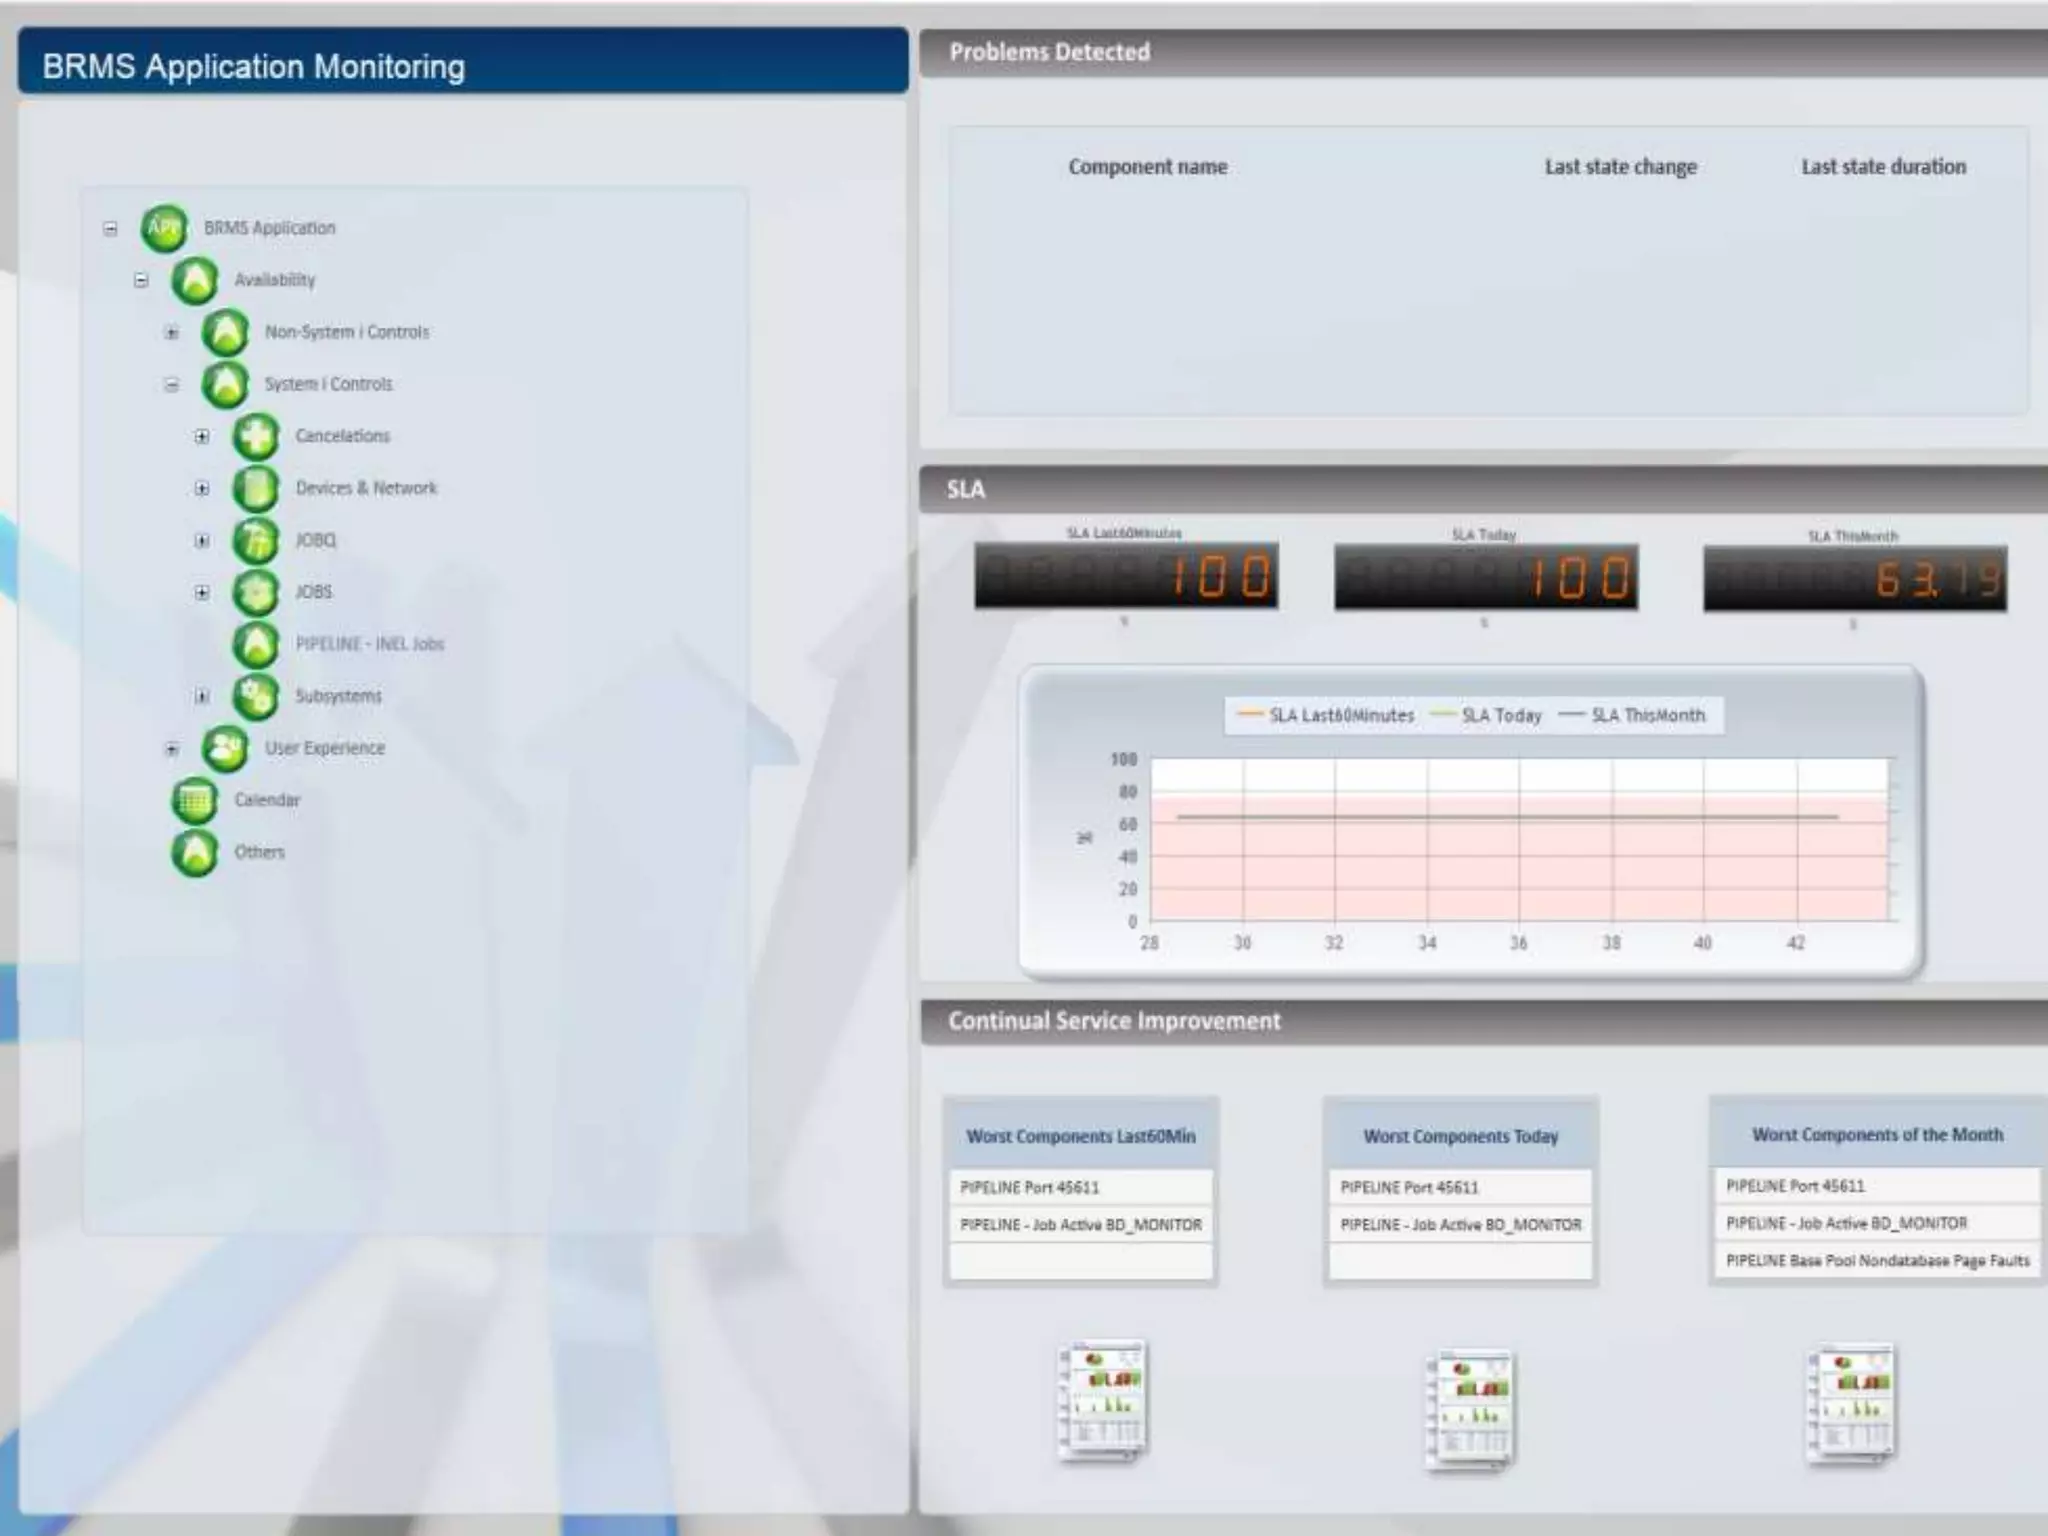Viewport: 2048px width, 1536px height.
Task: Open report icon under Worst Components Today
Action: (1470, 1410)
